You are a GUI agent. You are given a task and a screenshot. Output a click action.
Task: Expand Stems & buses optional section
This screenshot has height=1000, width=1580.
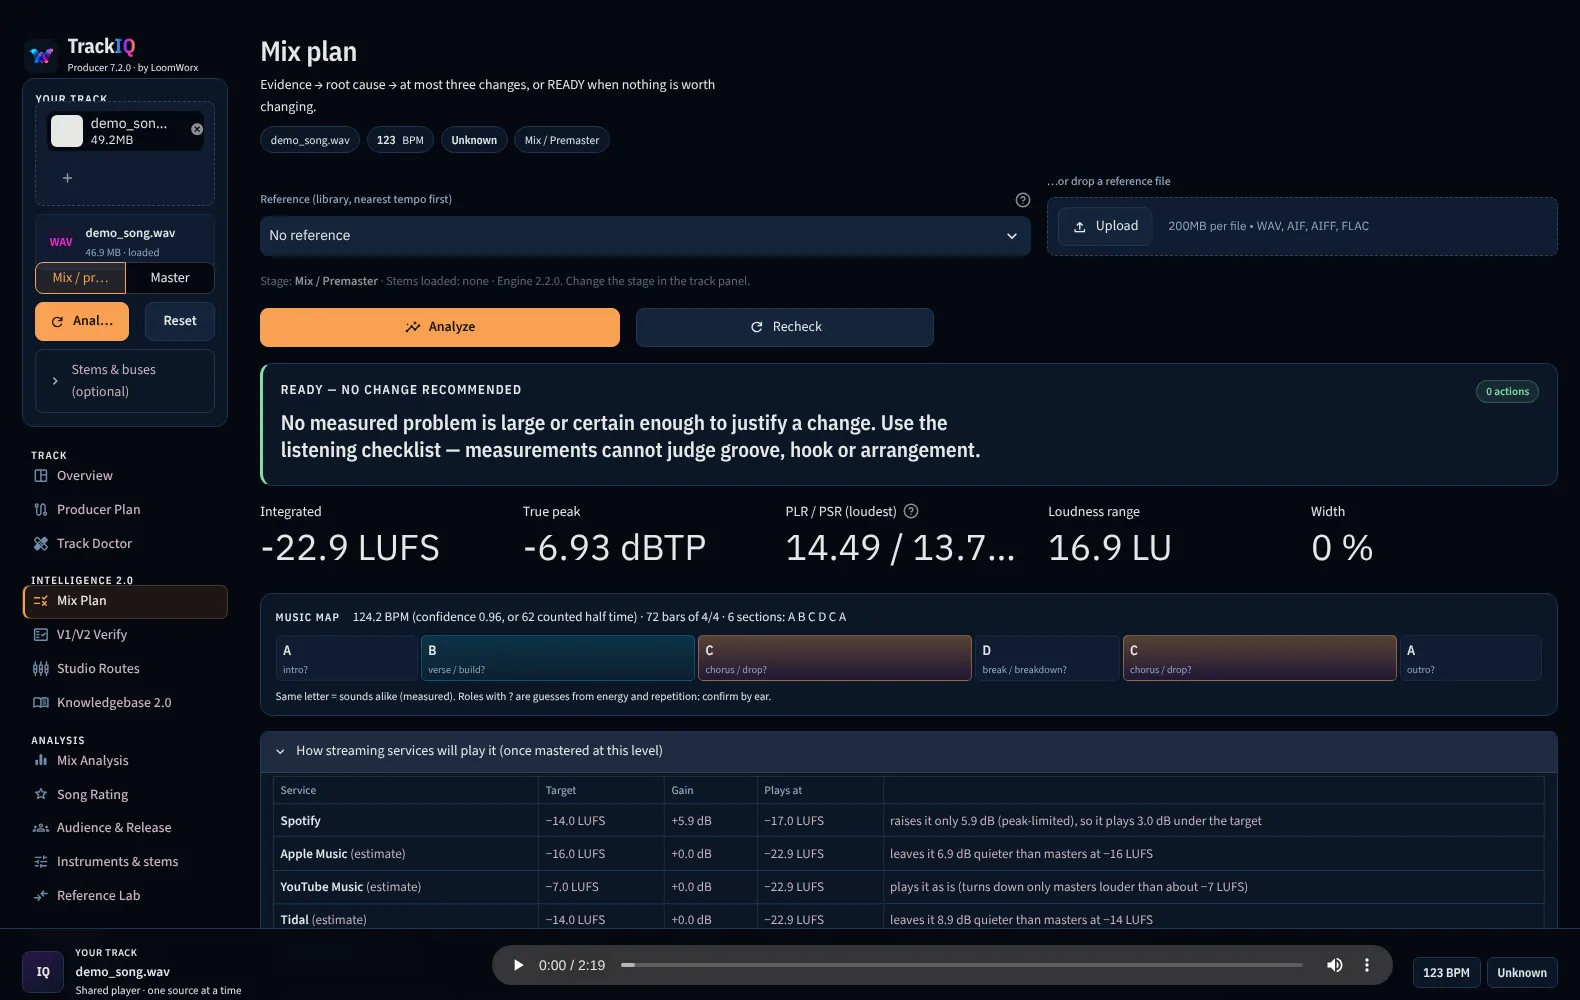(x=125, y=380)
